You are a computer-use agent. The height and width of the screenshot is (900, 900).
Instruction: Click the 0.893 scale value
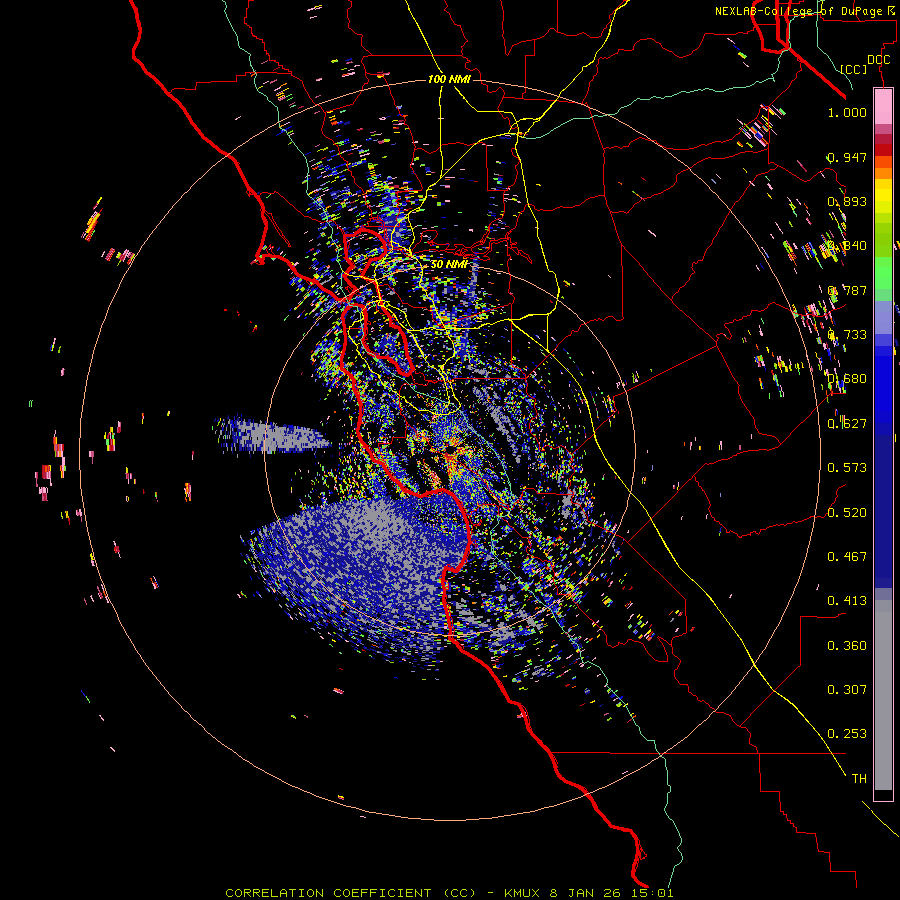pos(847,201)
